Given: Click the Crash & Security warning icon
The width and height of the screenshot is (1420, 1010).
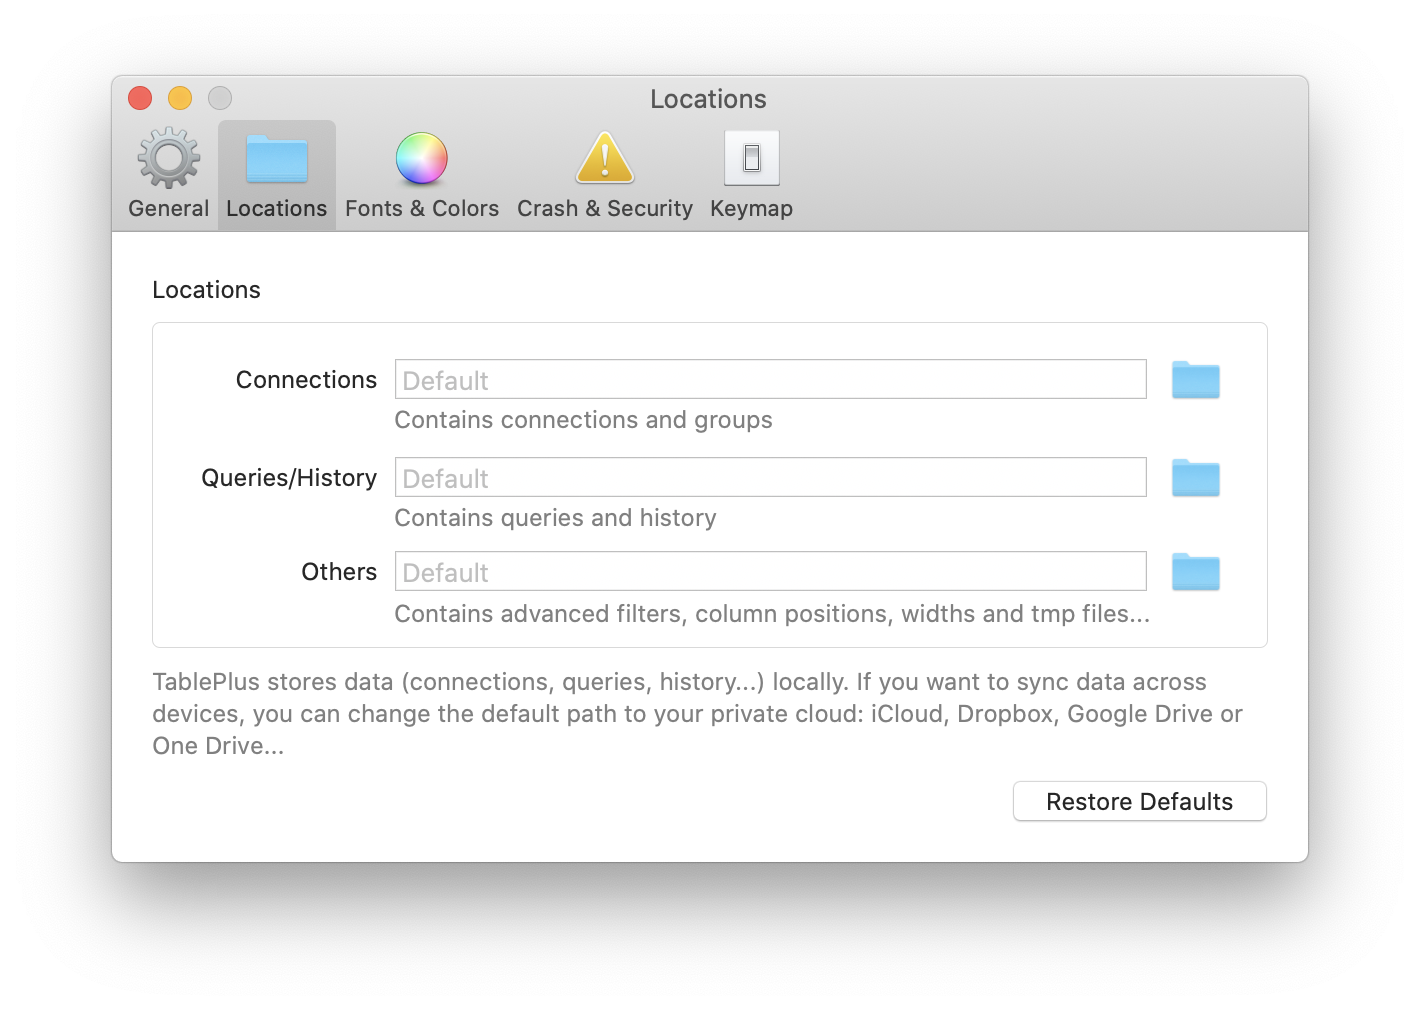Looking at the screenshot, I should pos(604,158).
